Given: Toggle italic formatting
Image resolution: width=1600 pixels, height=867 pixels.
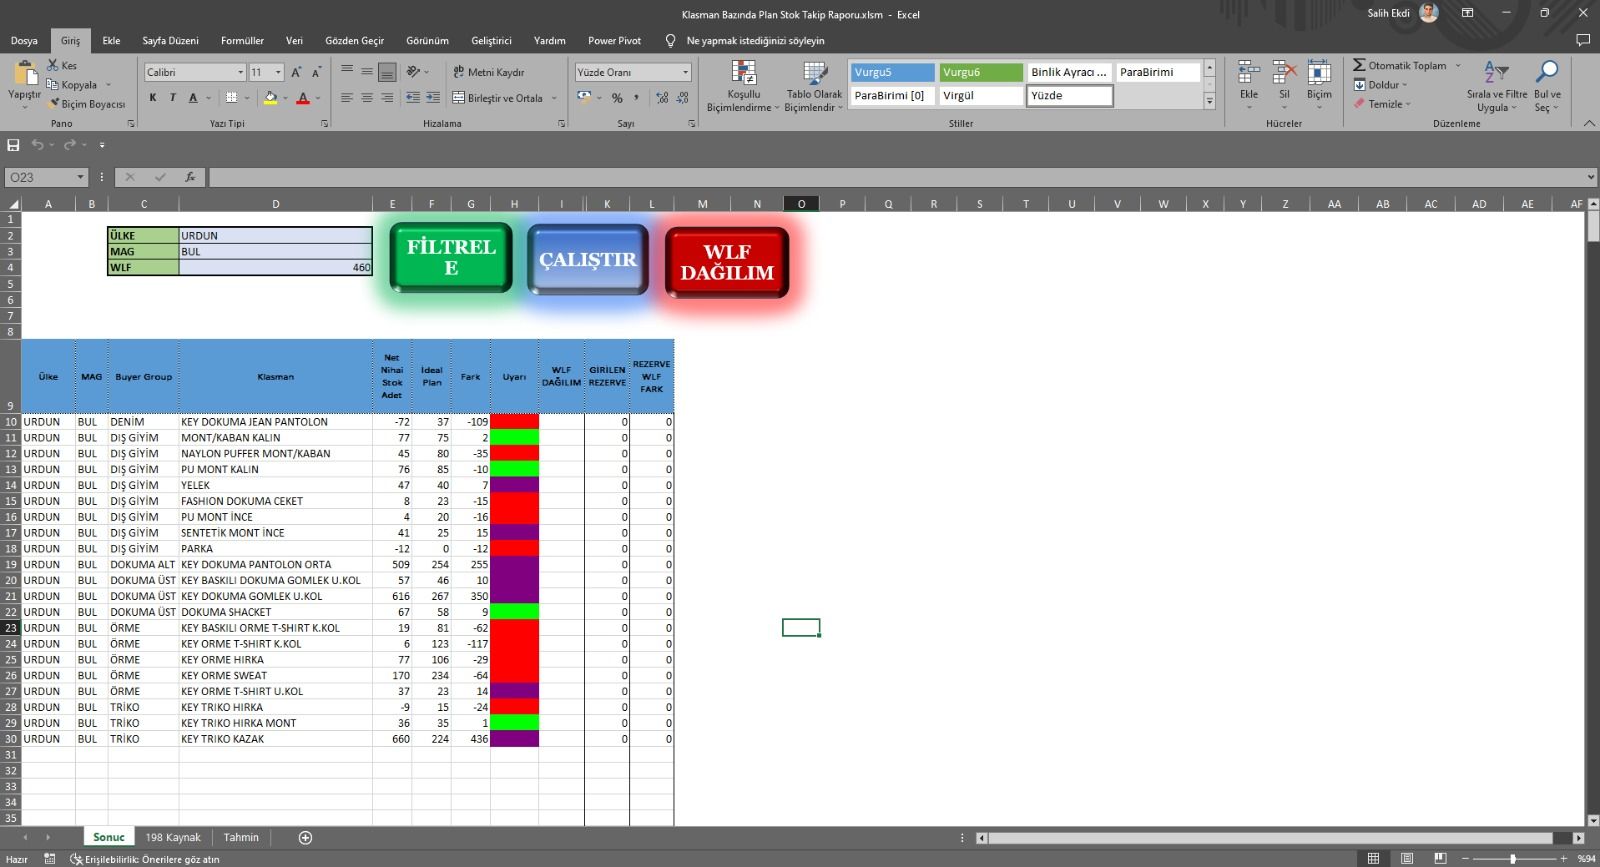Looking at the screenshot, I should click(x=173, y=98).
